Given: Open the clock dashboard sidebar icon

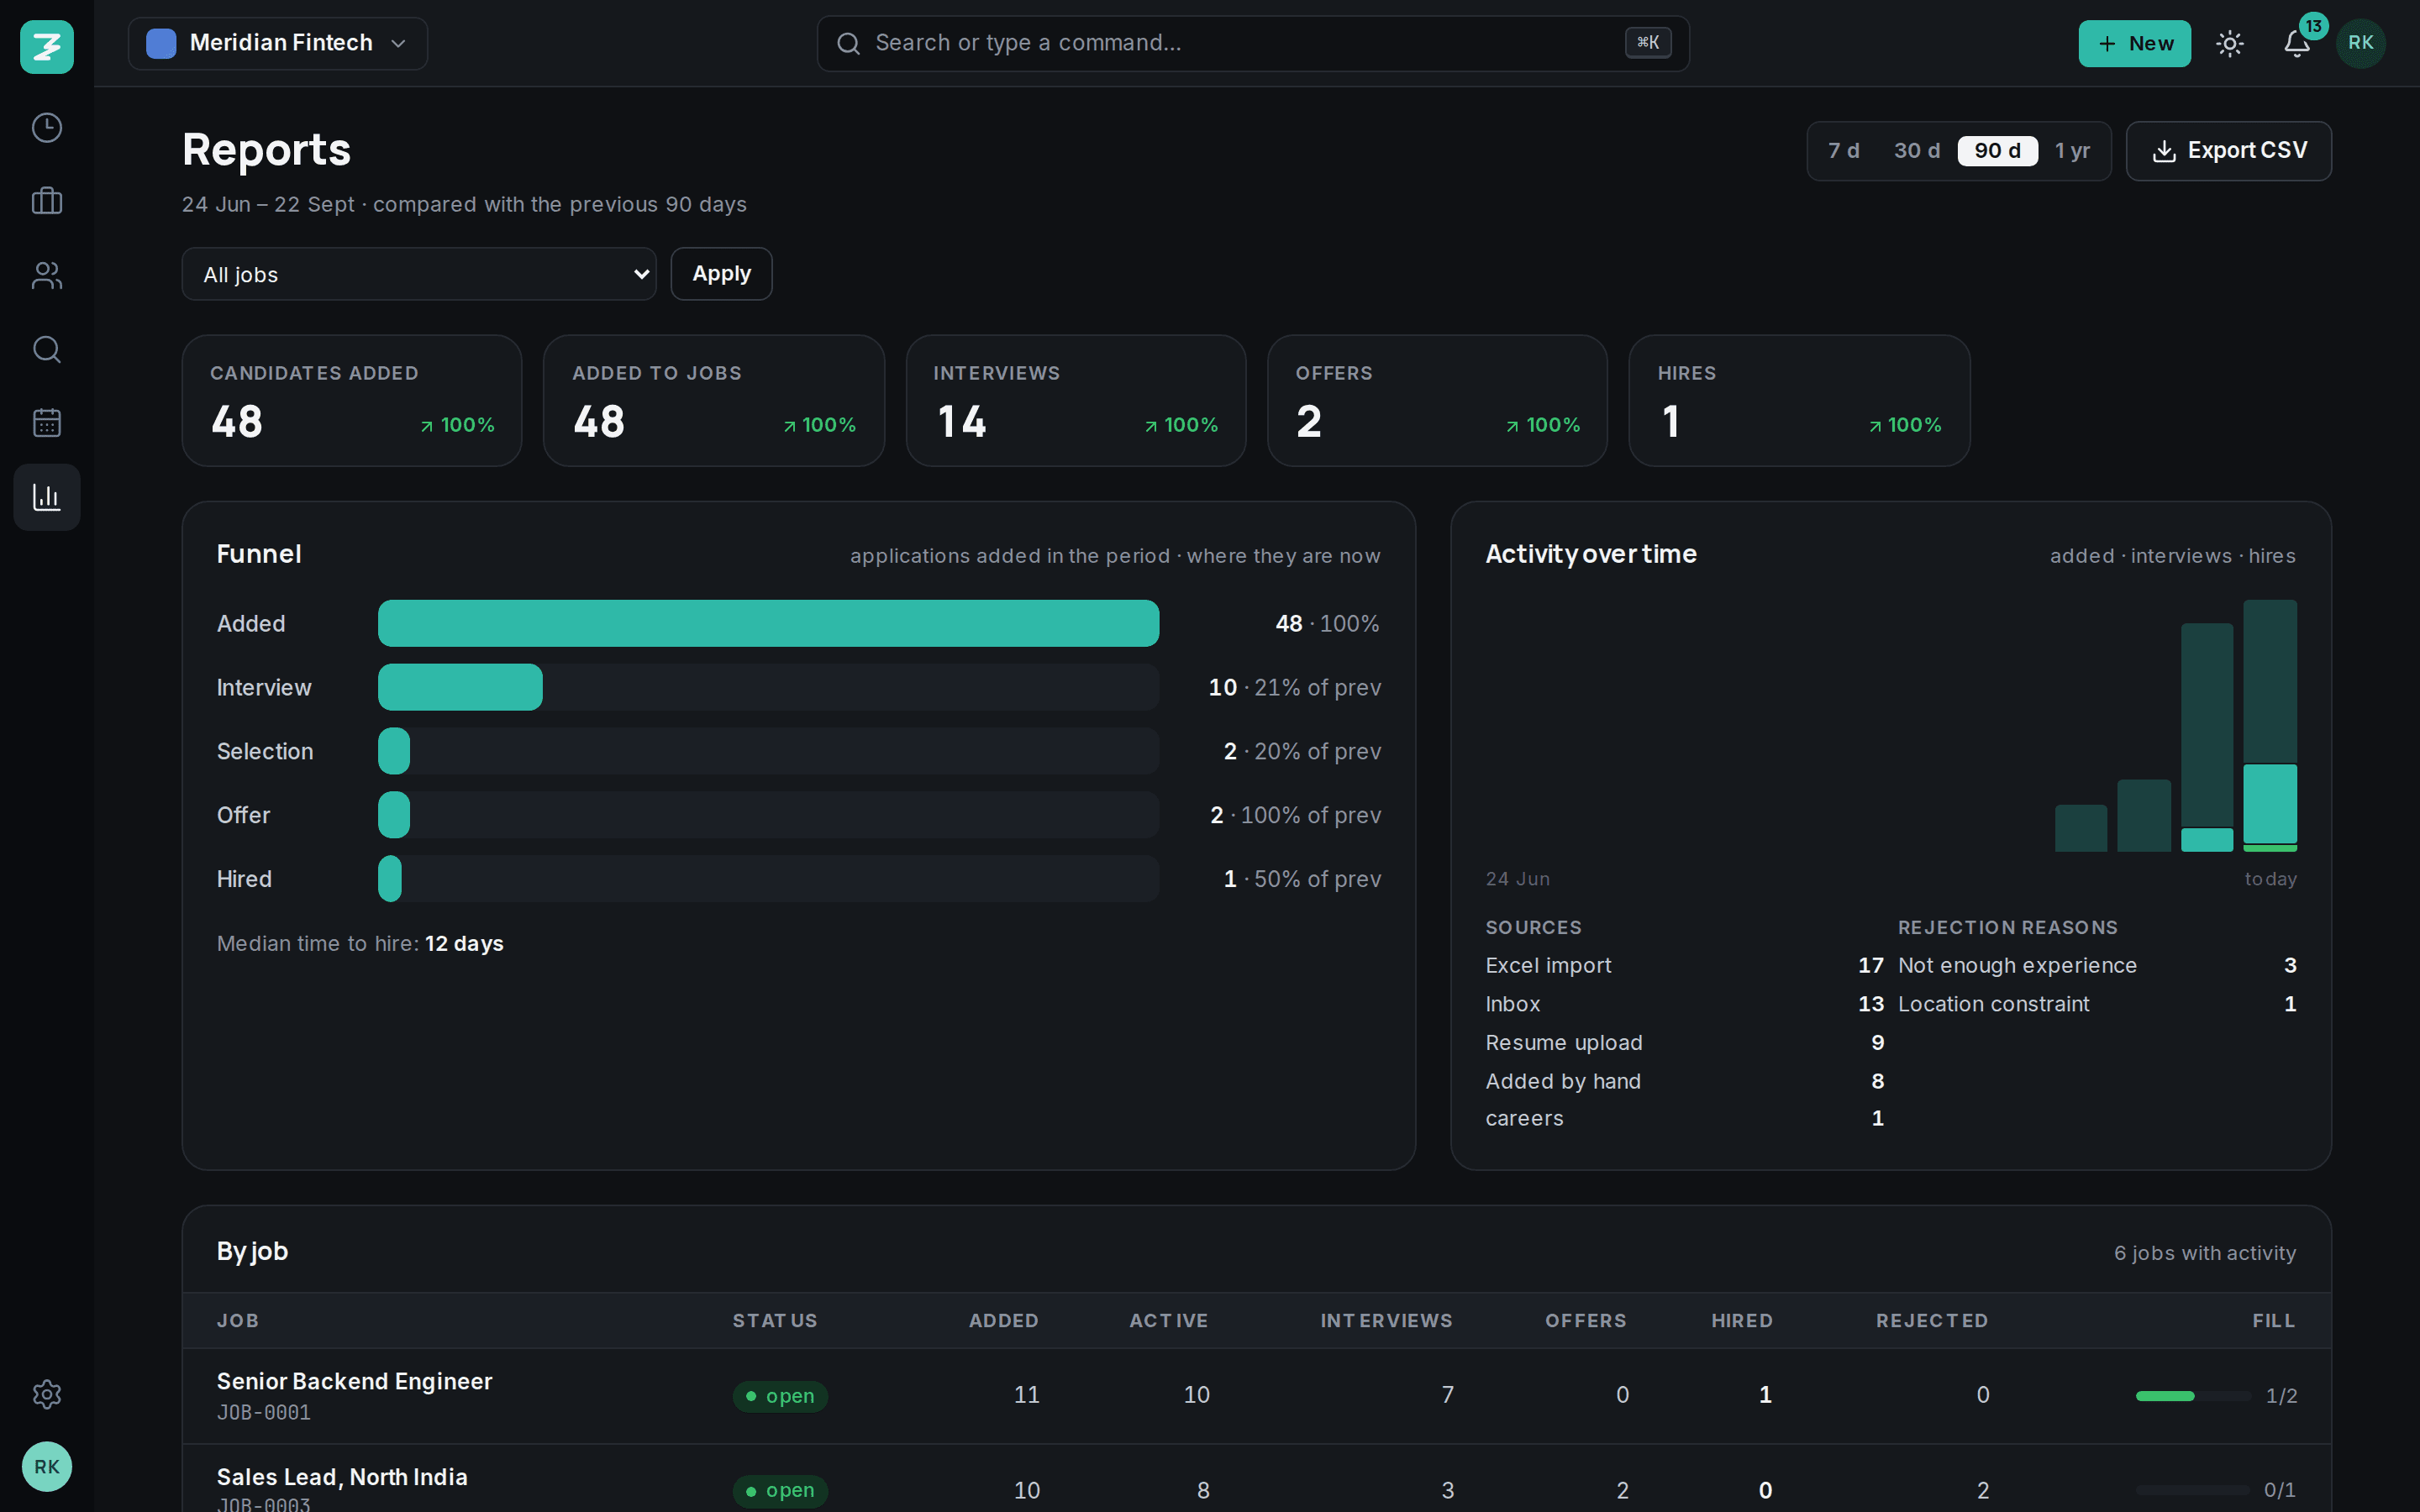Looking at the screenshot, I should 47,128.
